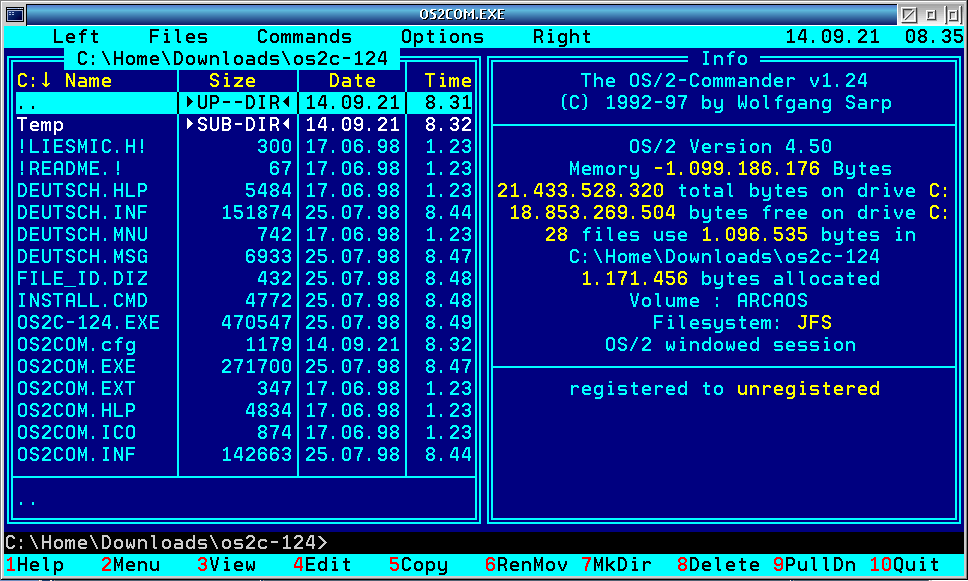Click the 10Quit function key
Viewport: 968px width, 581px height.
point(904,564)
